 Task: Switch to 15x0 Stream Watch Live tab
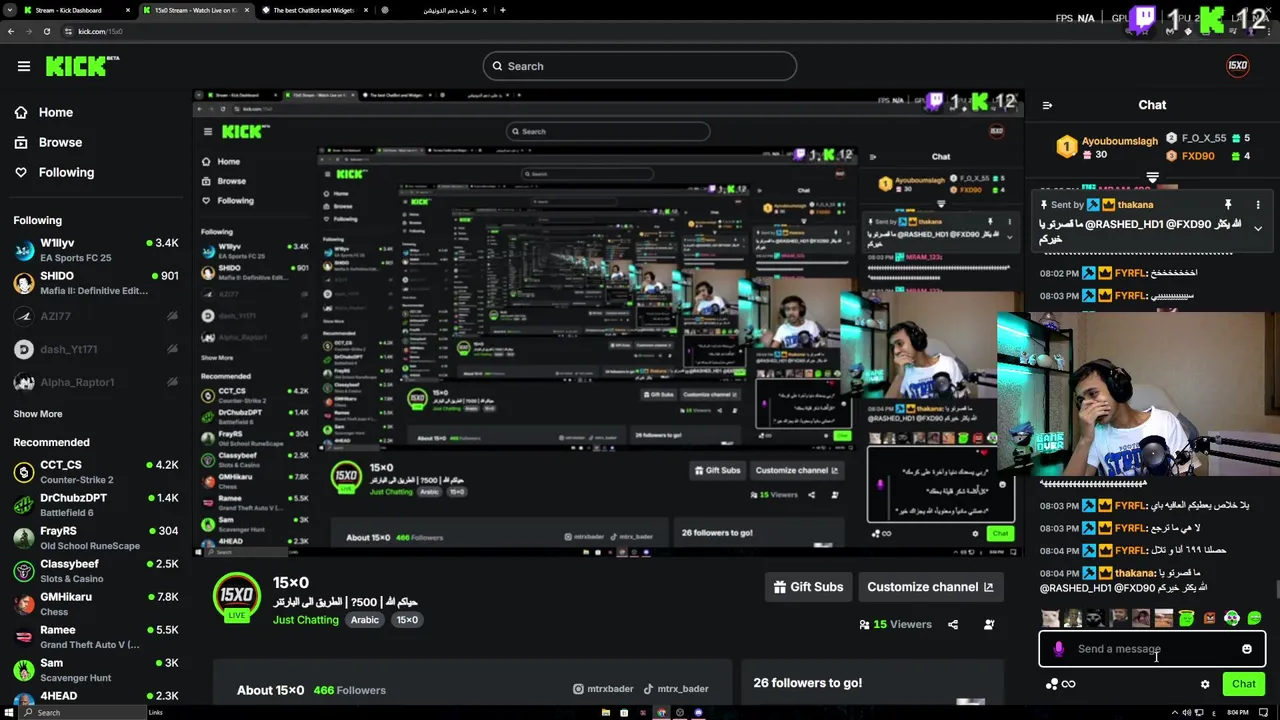(196, 10)
